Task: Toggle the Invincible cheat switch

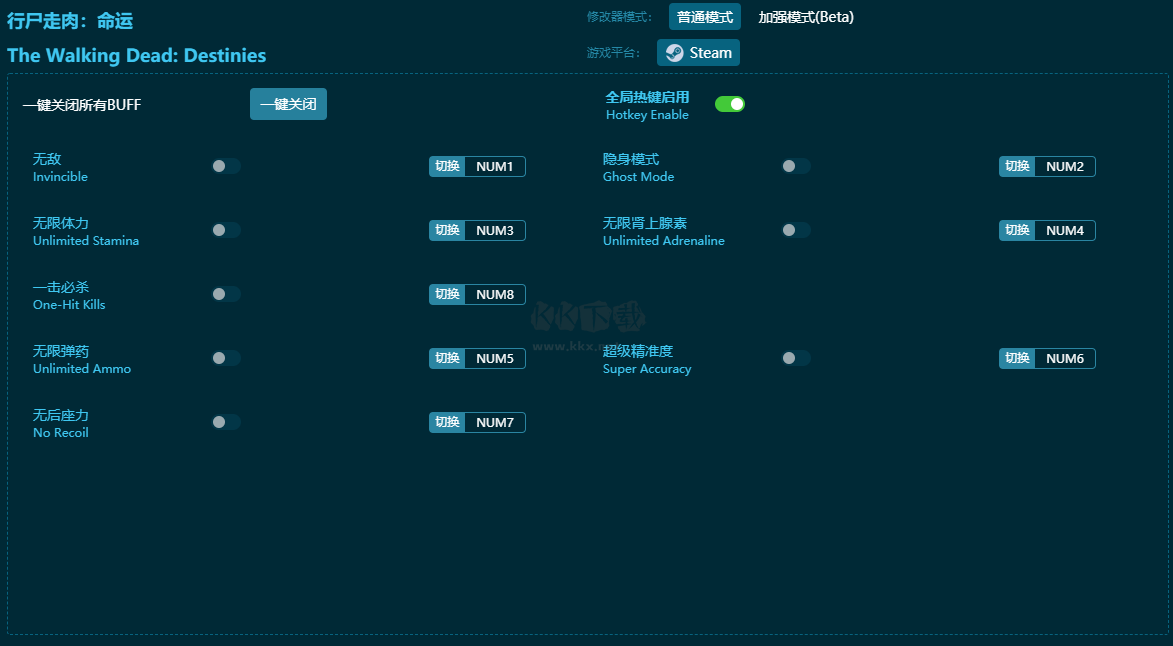Action: click(226, 166)
